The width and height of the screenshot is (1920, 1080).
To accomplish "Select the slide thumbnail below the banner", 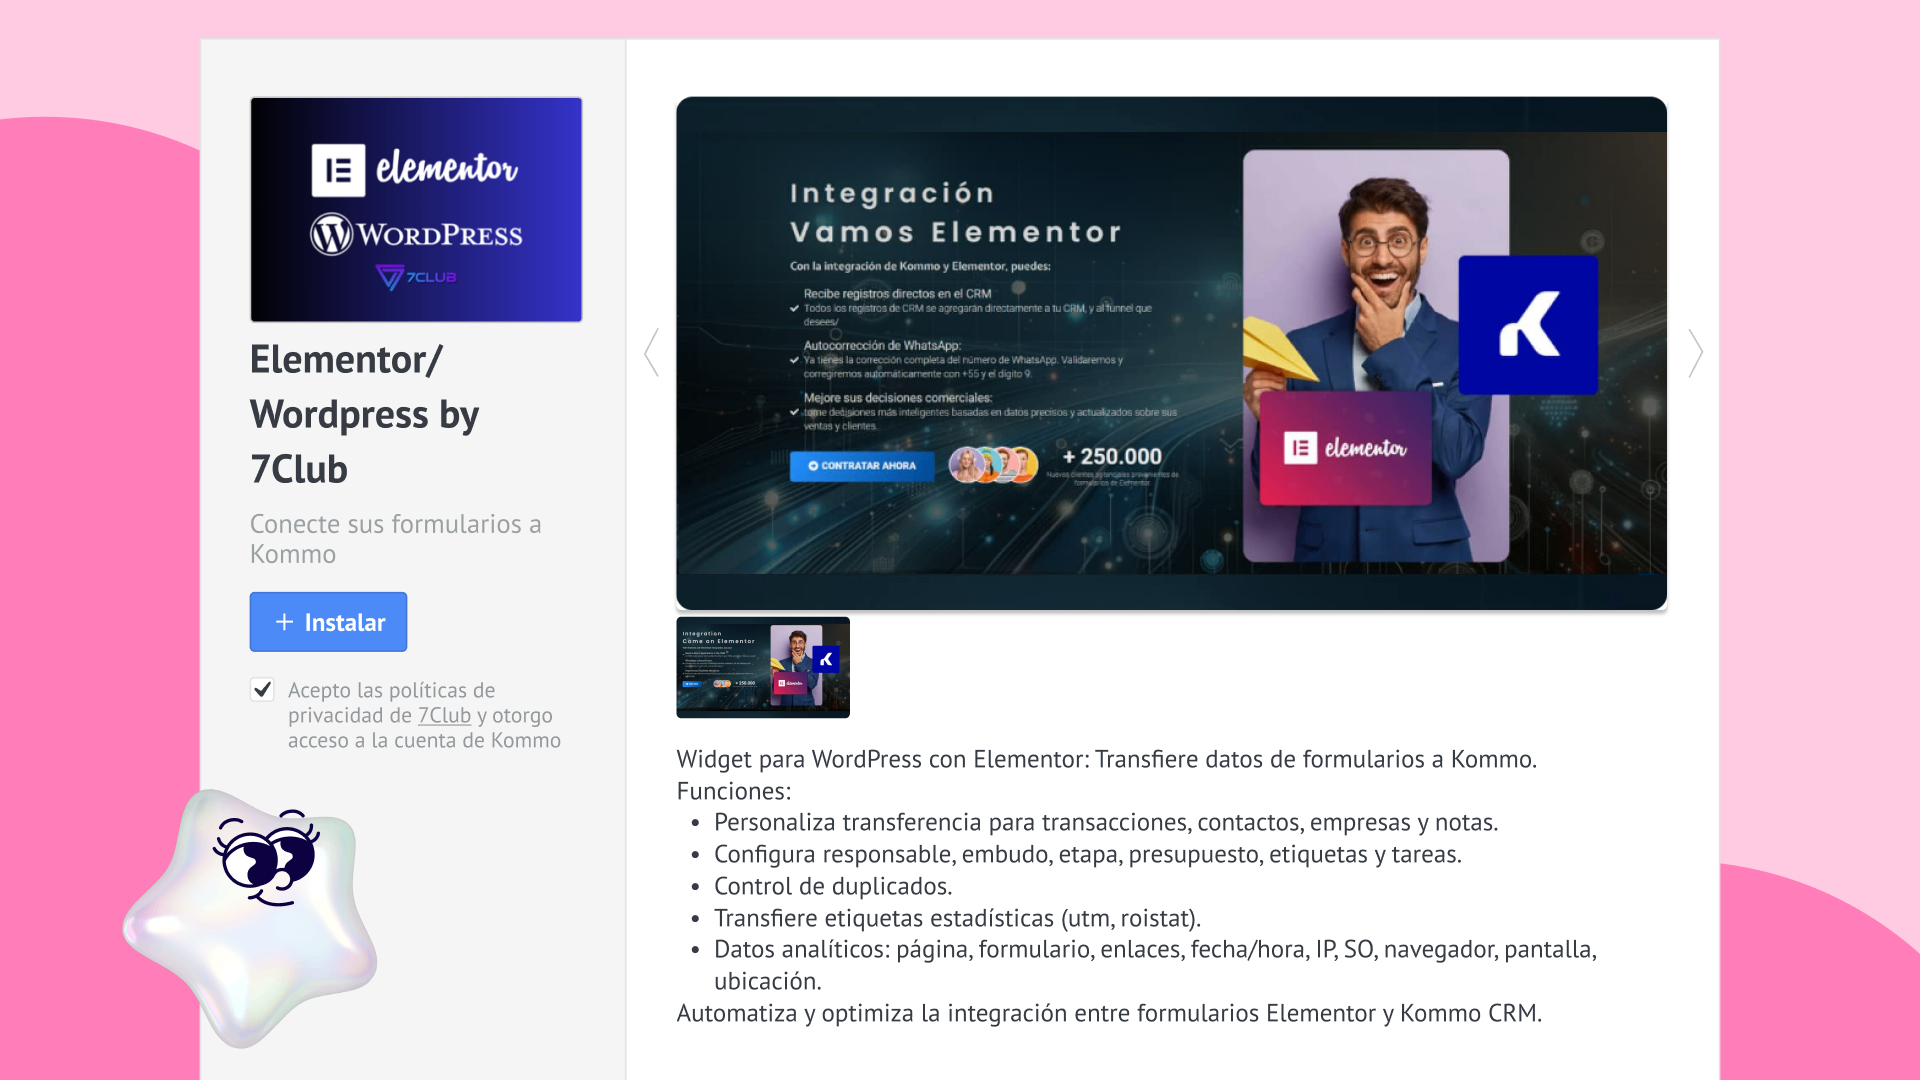I will pyautogui.click(x=763, y=667).
